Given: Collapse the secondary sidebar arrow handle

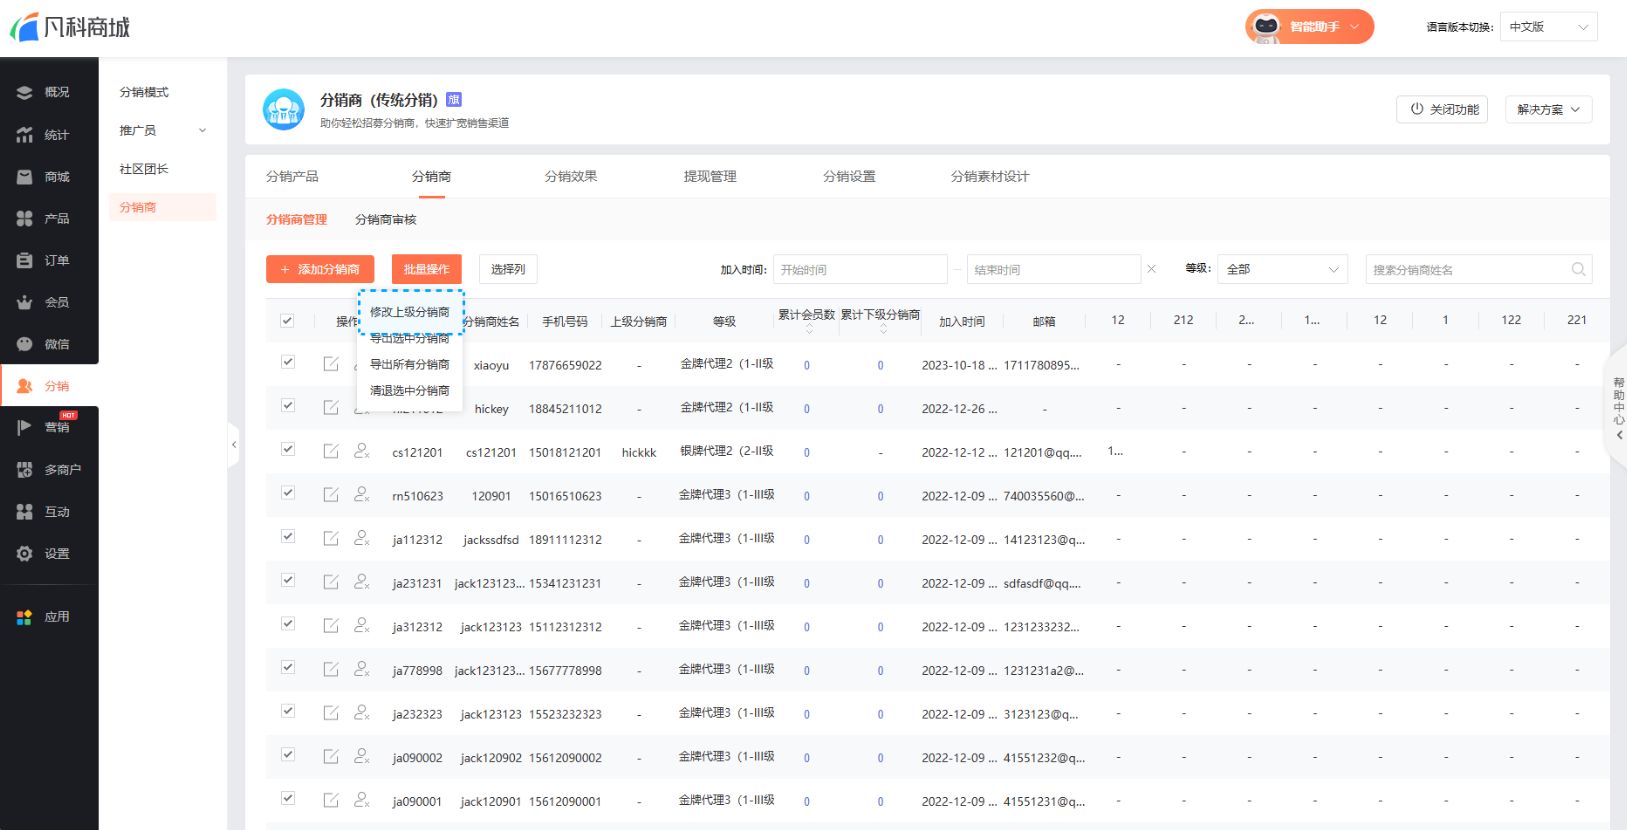Looking at the screenshot, I should pyautogui.click(x=234, y=444).
